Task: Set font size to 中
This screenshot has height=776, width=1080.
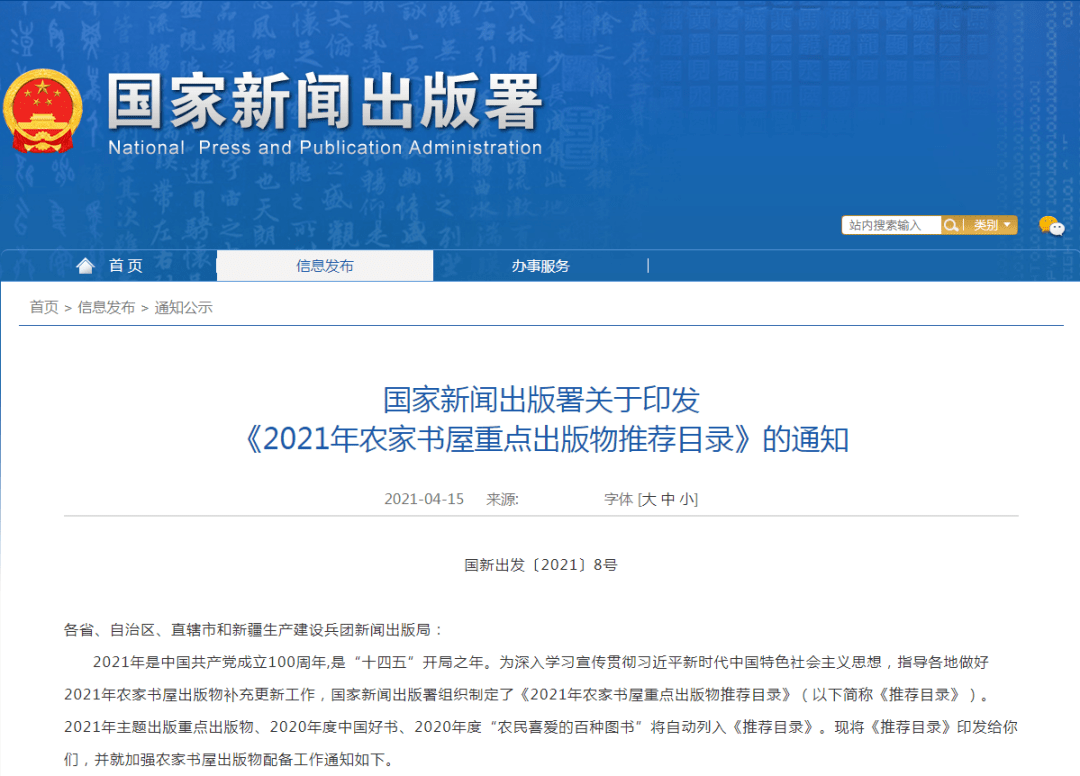Action: pos(668,499)
